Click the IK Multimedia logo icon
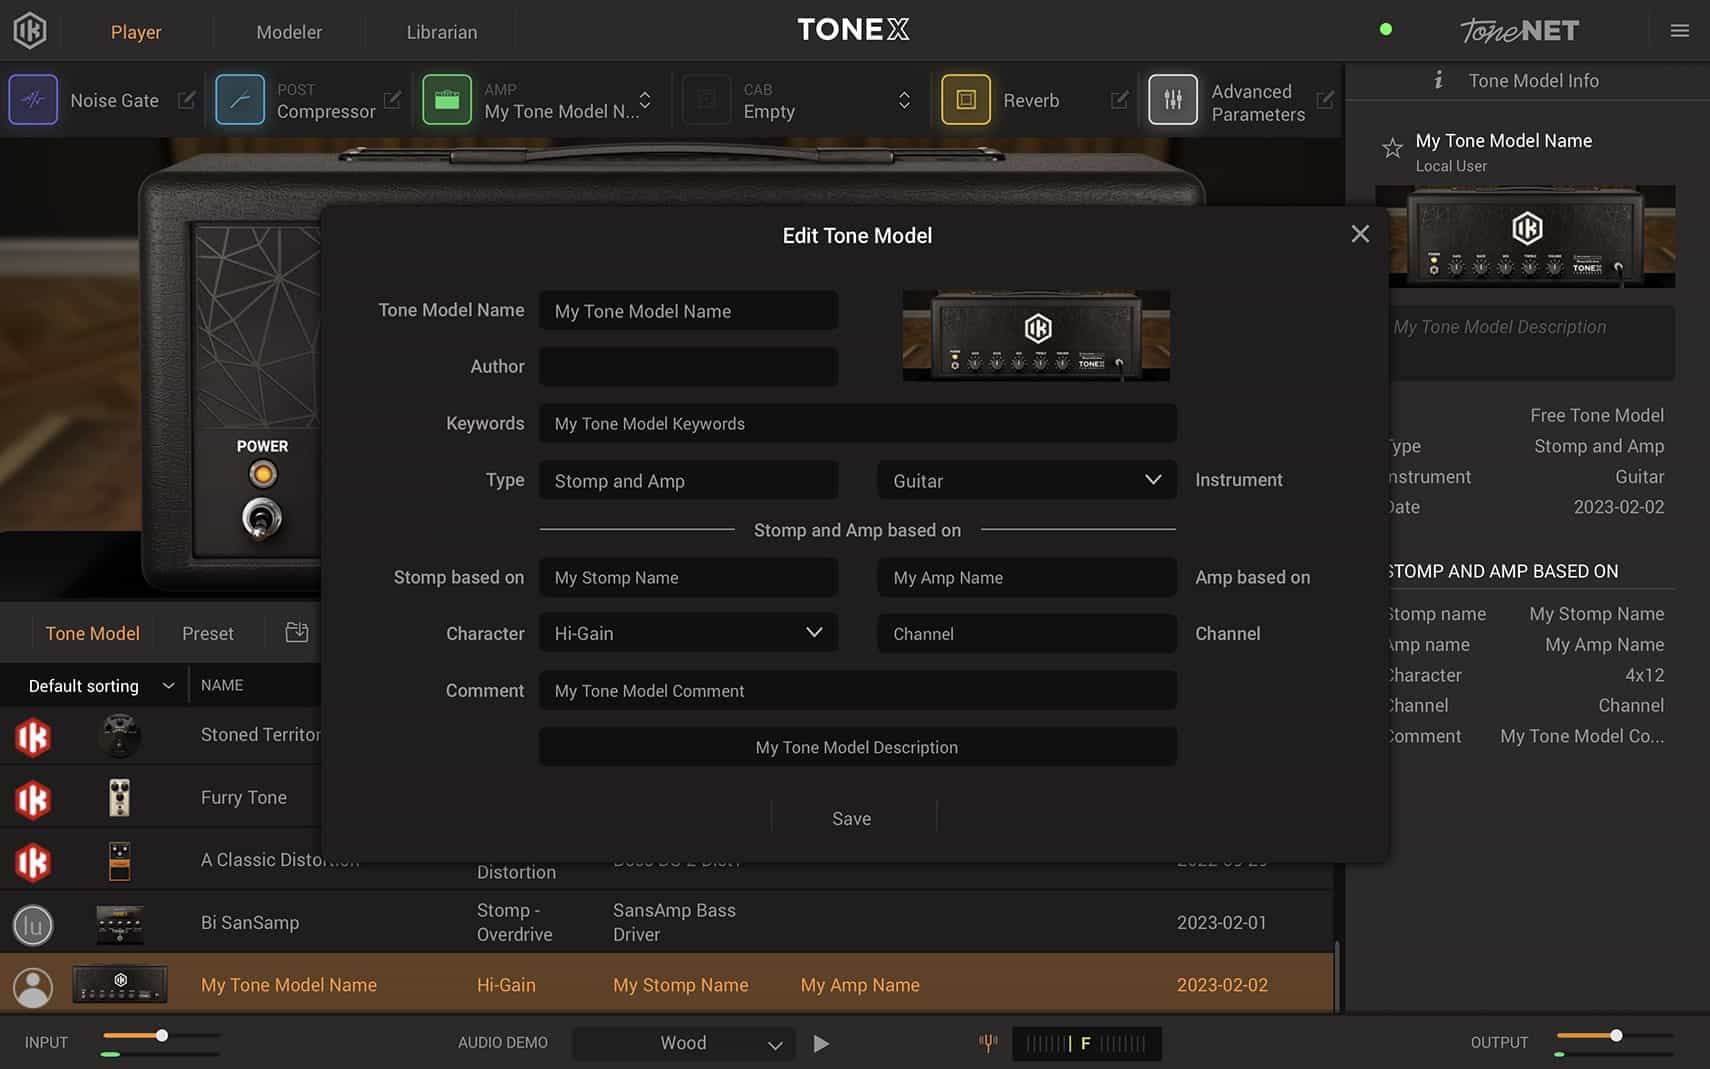The width and height of the screenshot is (1710, 1069). (30, 31)
